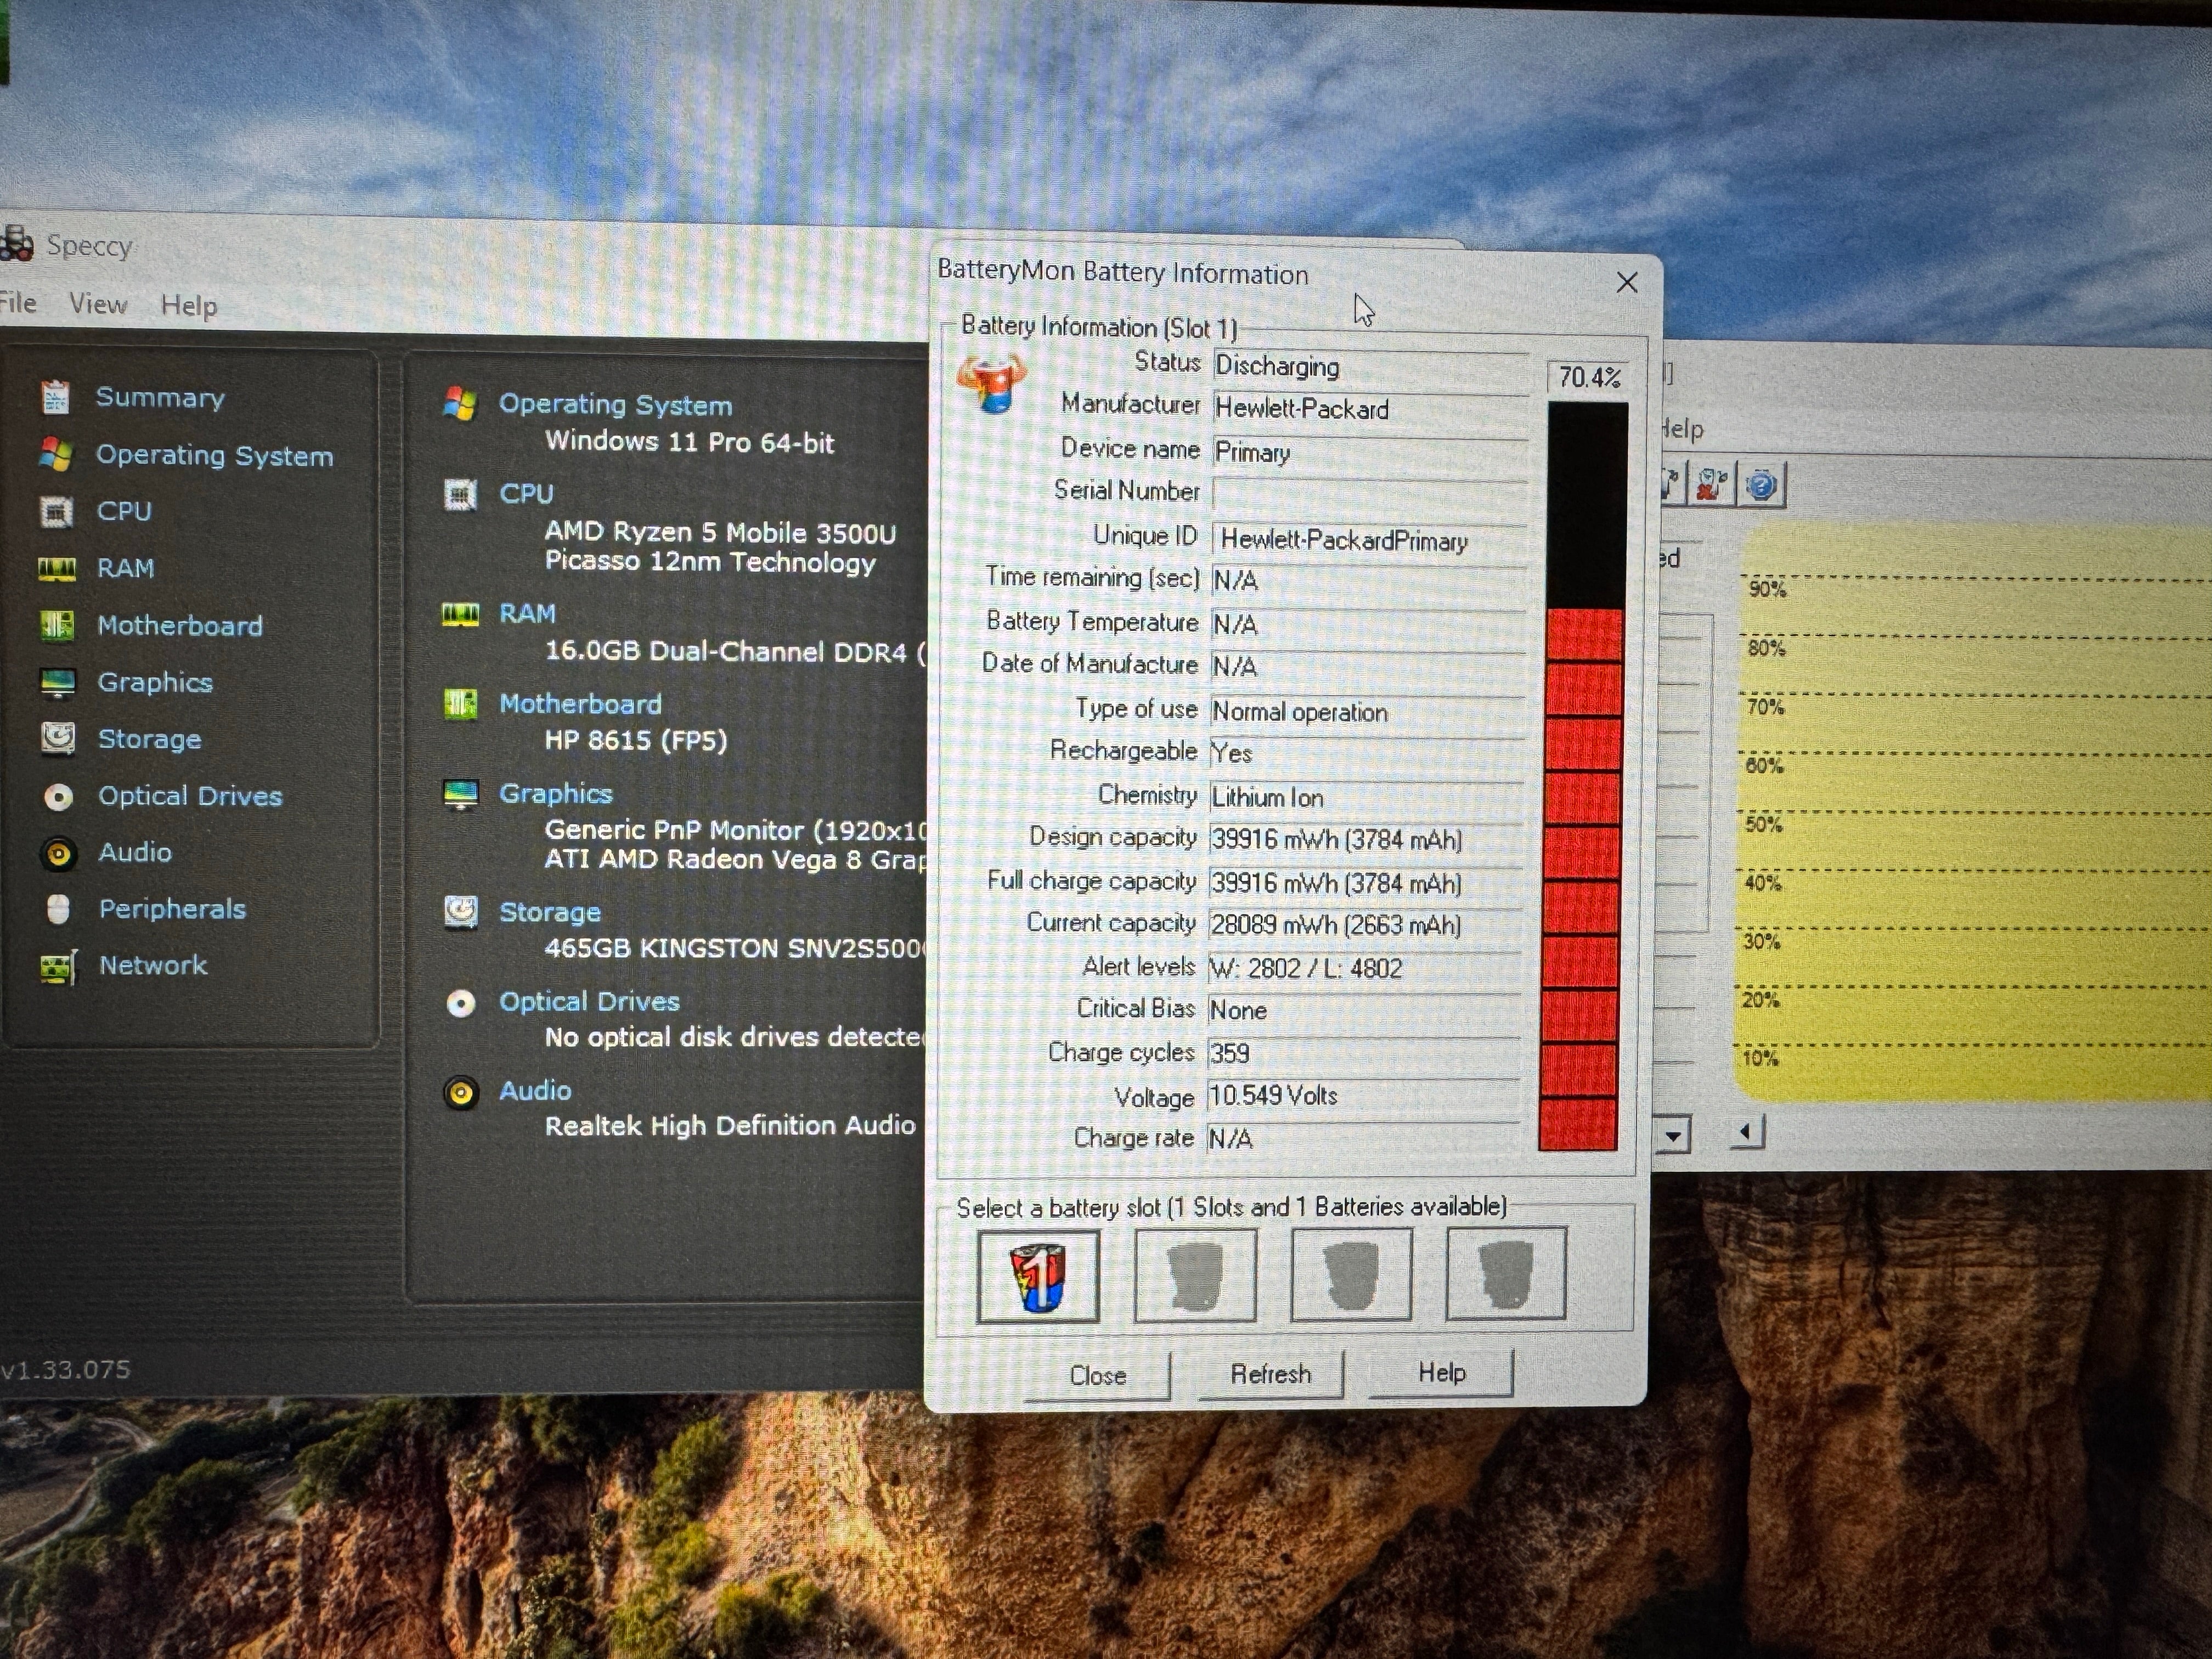Open Peripherals in Speccy's sidebar

tap(172, 909)
